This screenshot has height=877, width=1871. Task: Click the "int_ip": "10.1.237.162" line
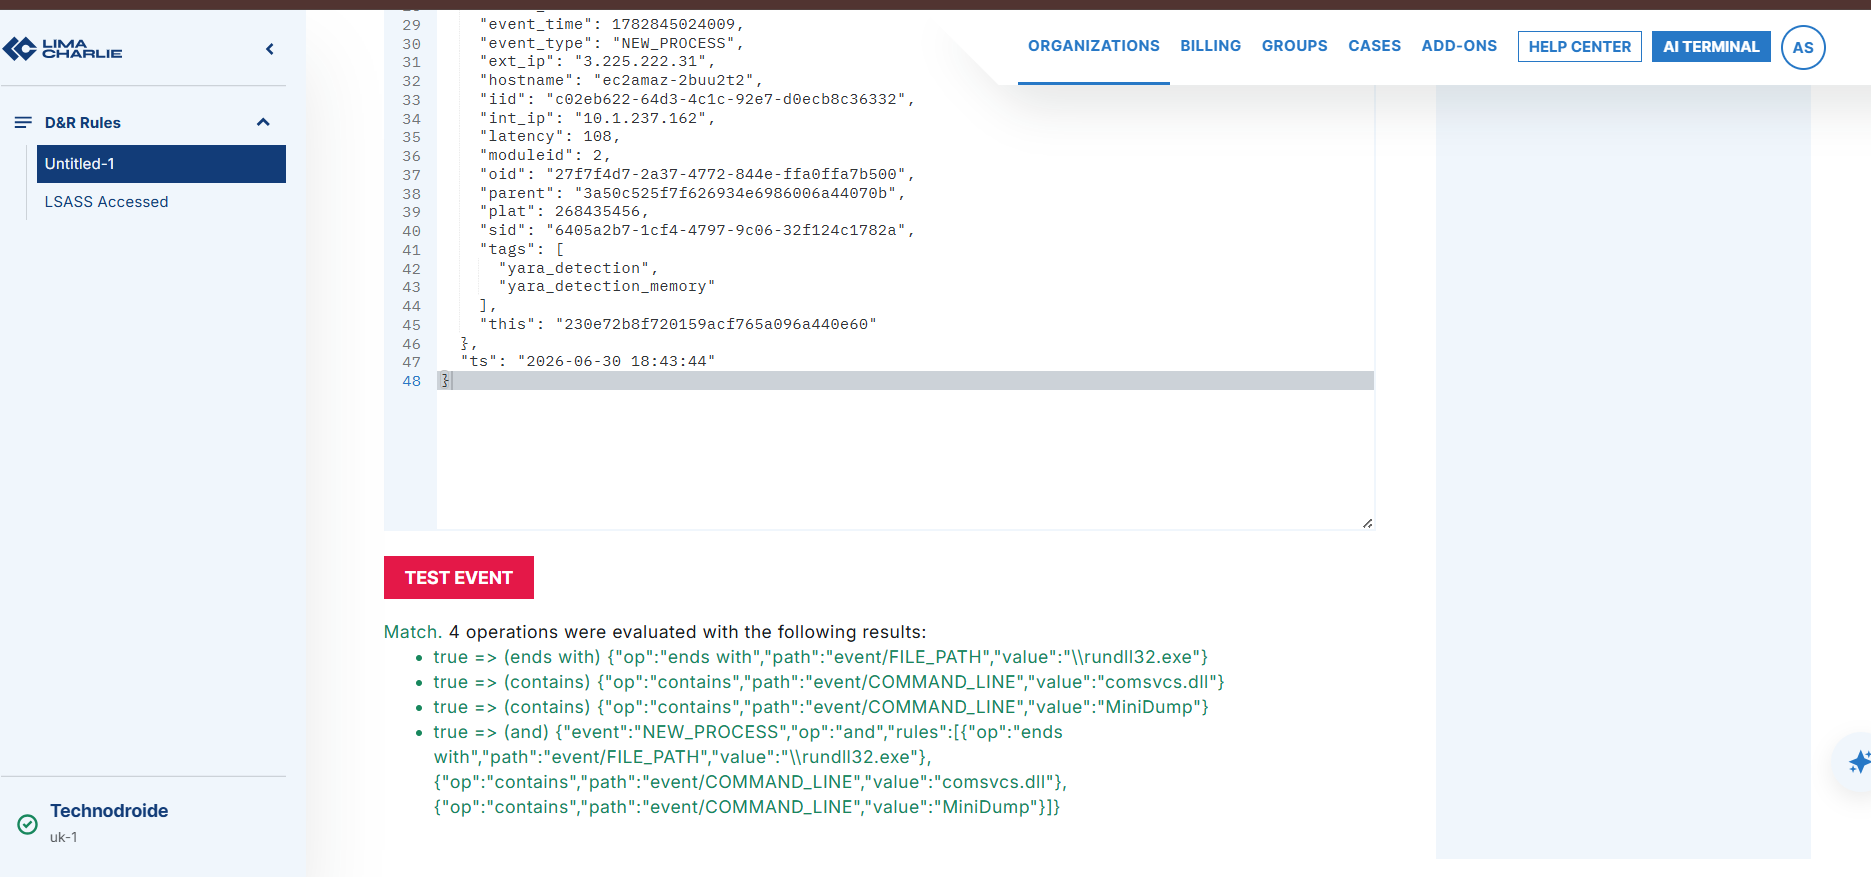click(x=597, y=118)
